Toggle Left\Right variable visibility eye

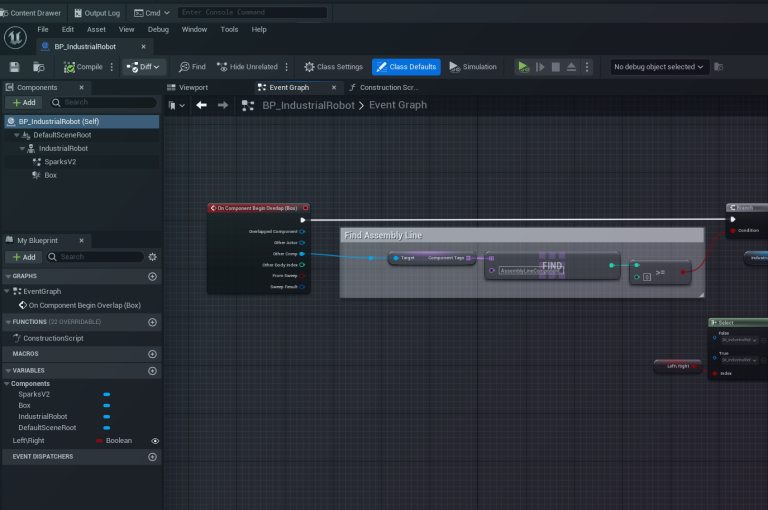pos(155,441)
